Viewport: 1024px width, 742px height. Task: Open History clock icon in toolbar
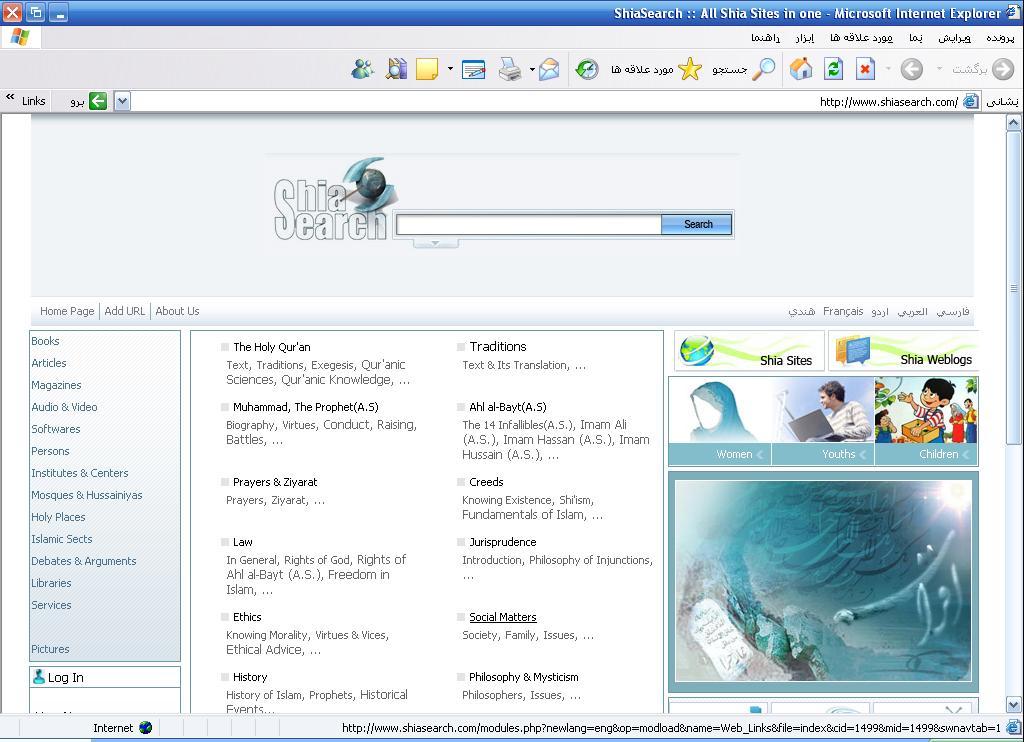tap(587, 69)
